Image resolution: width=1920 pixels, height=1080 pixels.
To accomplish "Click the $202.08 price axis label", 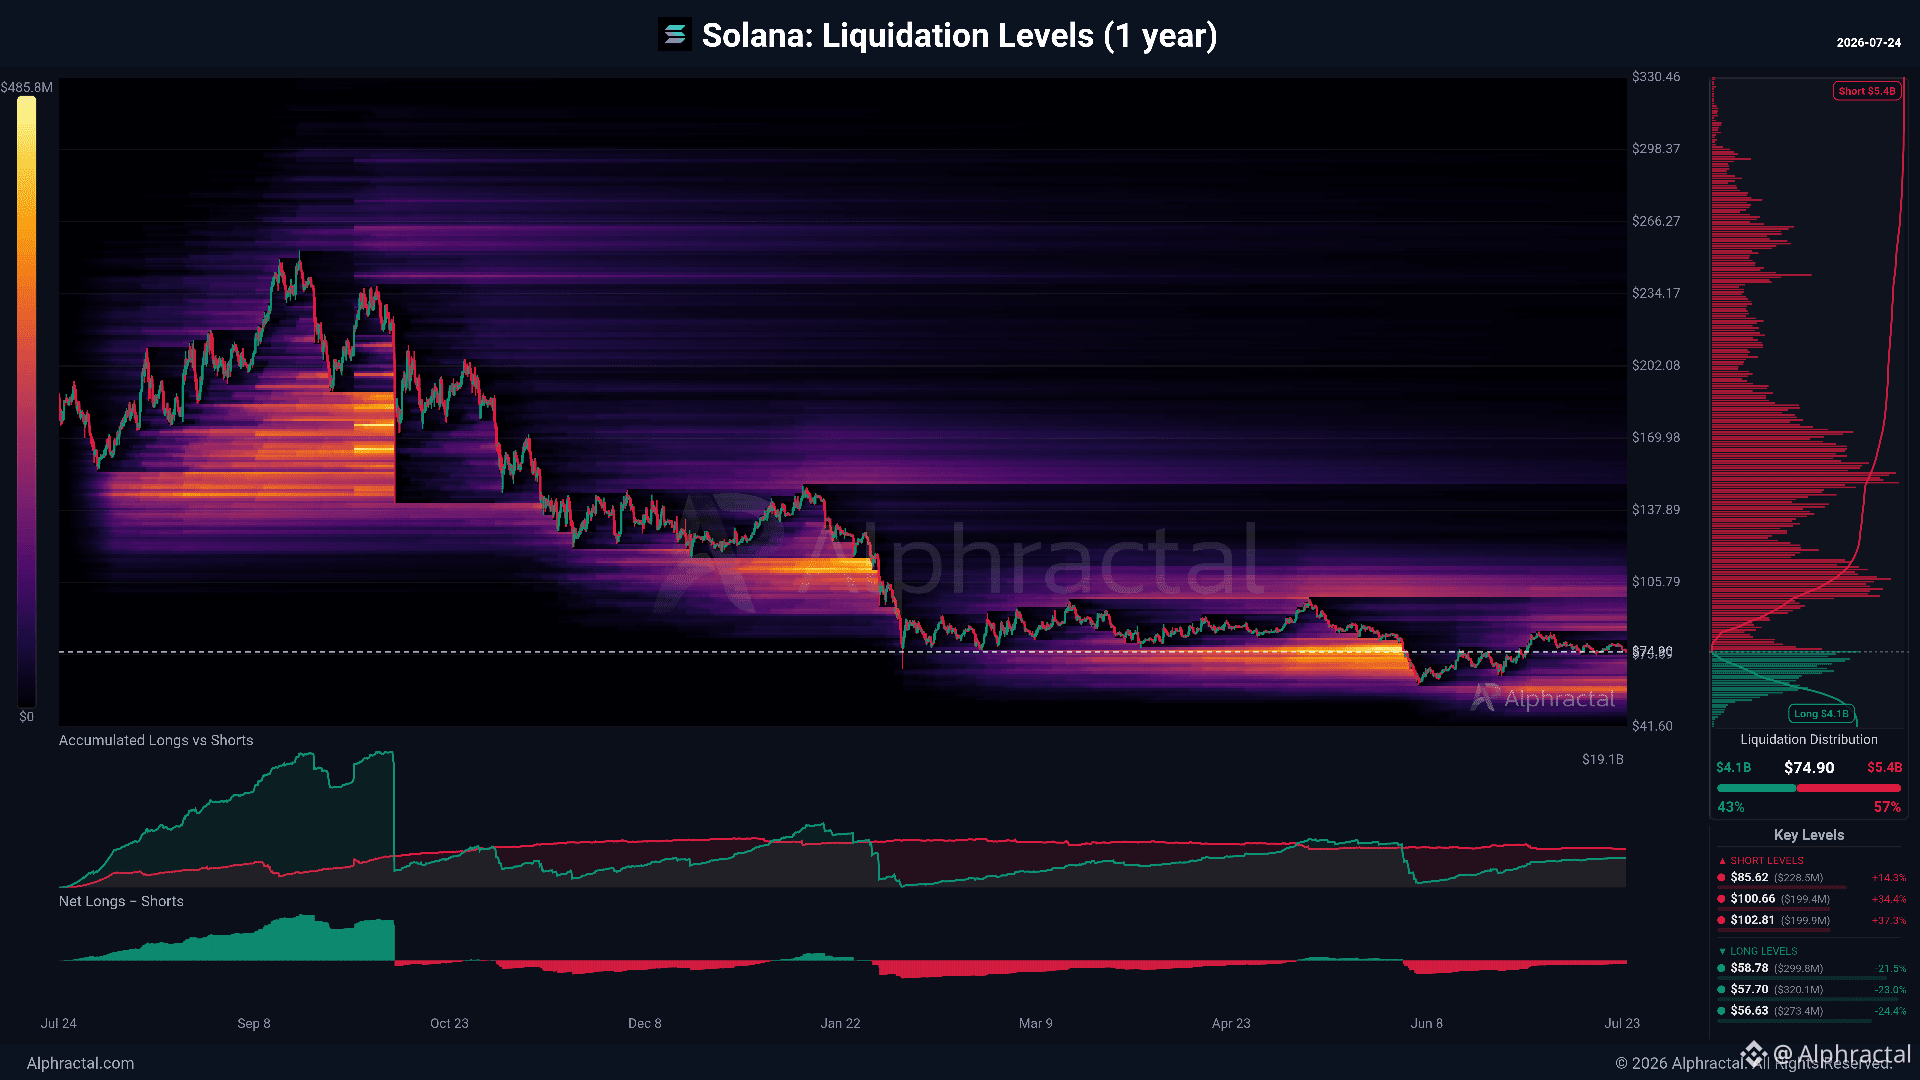I will pos(1656,365).
